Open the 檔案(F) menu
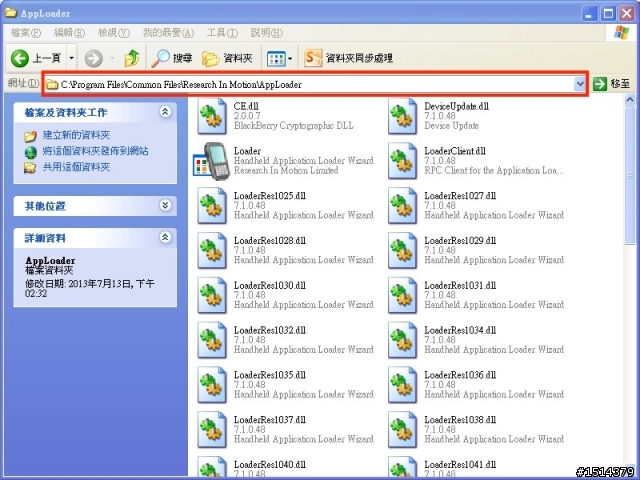This screenshot has width=640, height=480. pos(26,33)
